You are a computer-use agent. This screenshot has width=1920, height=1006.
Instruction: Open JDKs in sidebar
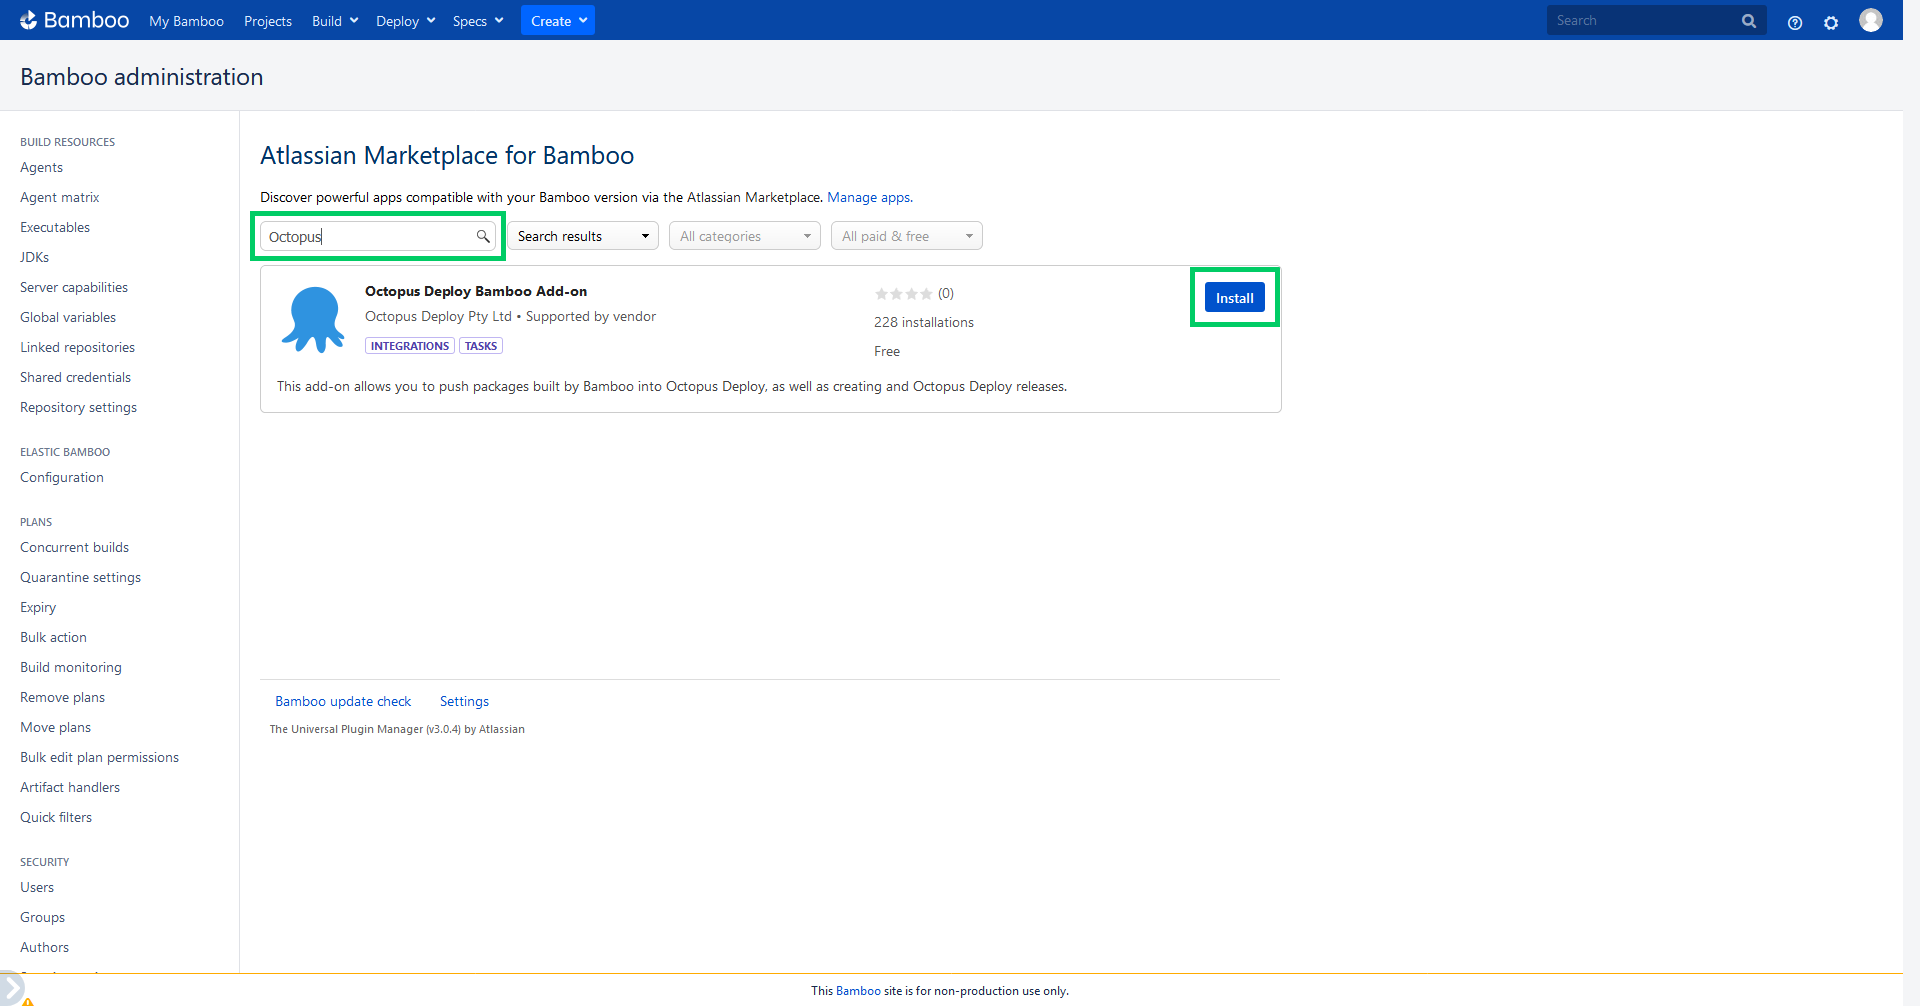coord(34,257)
